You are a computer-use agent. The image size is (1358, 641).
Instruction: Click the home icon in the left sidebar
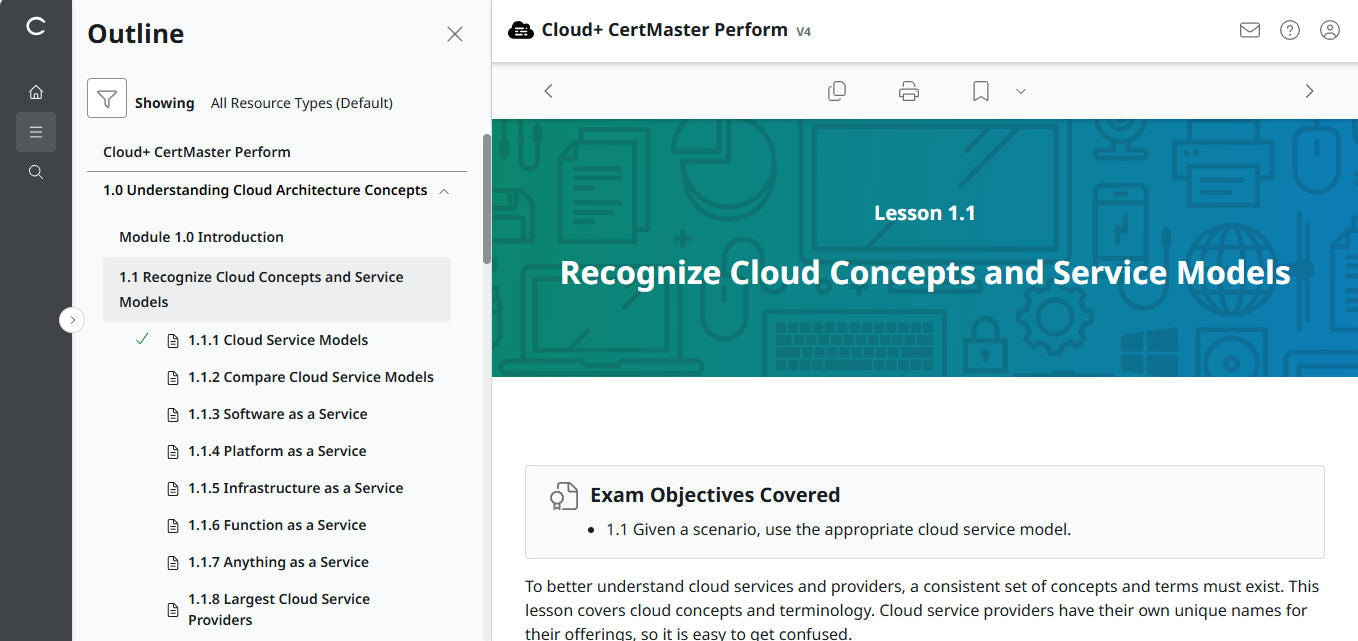click(36, 91)
